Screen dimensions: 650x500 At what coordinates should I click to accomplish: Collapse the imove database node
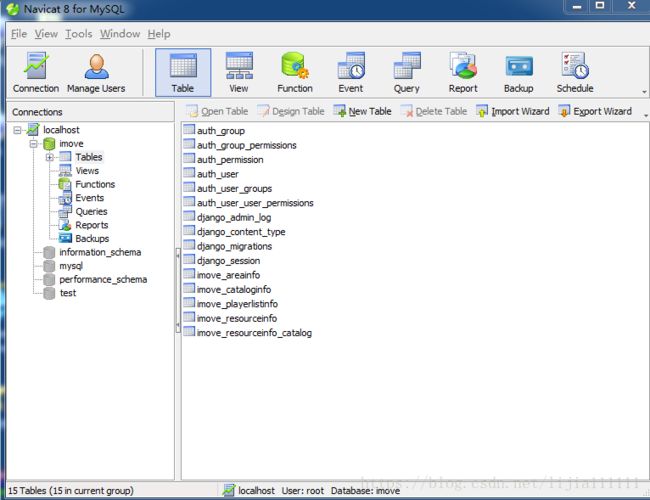pos(33,144)
